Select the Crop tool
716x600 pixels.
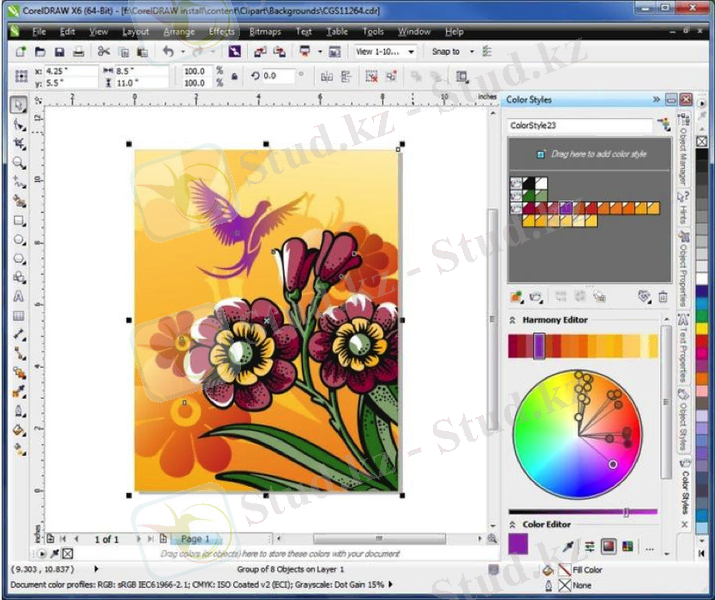19,144
